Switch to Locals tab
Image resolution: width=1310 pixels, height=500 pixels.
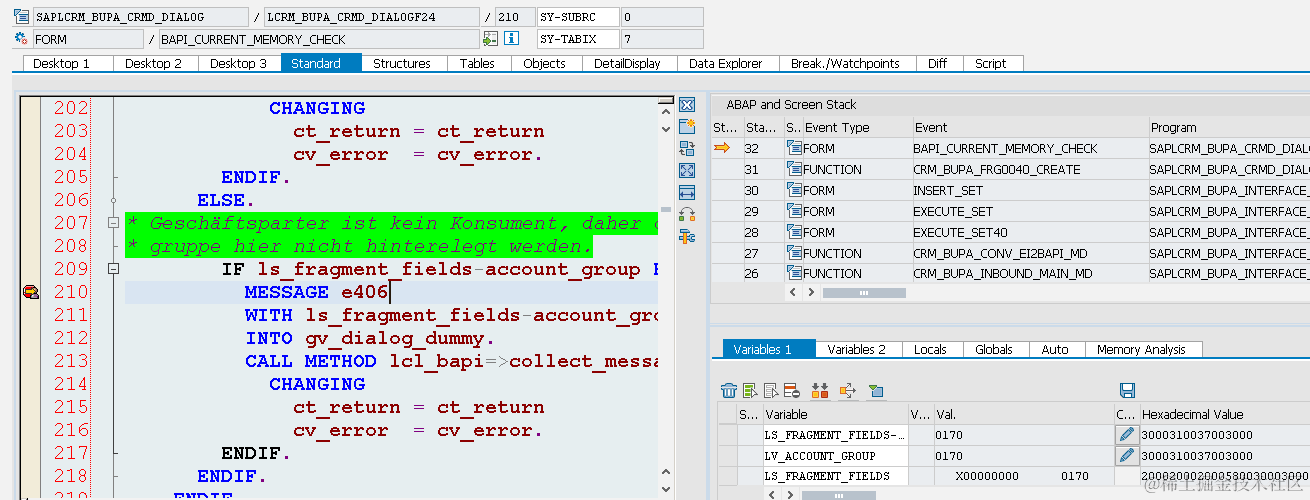pyautogui.click(x=930, y=349)
